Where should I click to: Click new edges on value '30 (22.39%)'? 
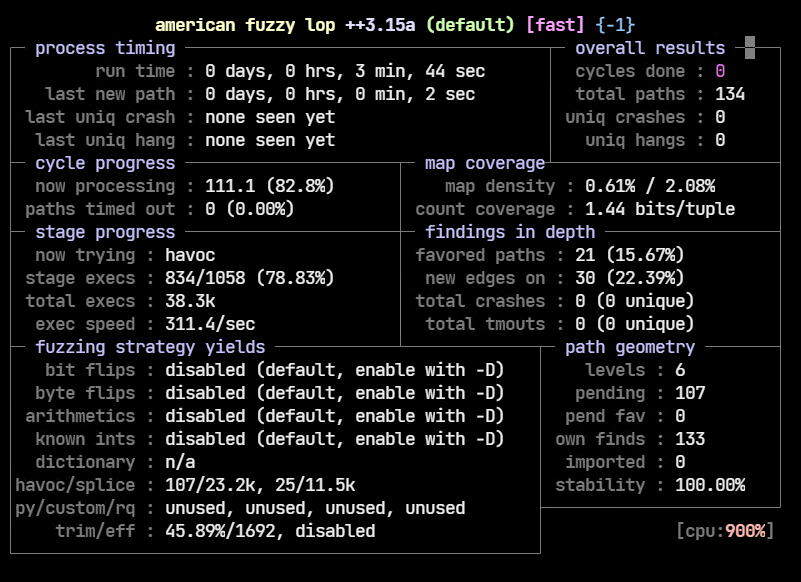click(x=629, y=278)
